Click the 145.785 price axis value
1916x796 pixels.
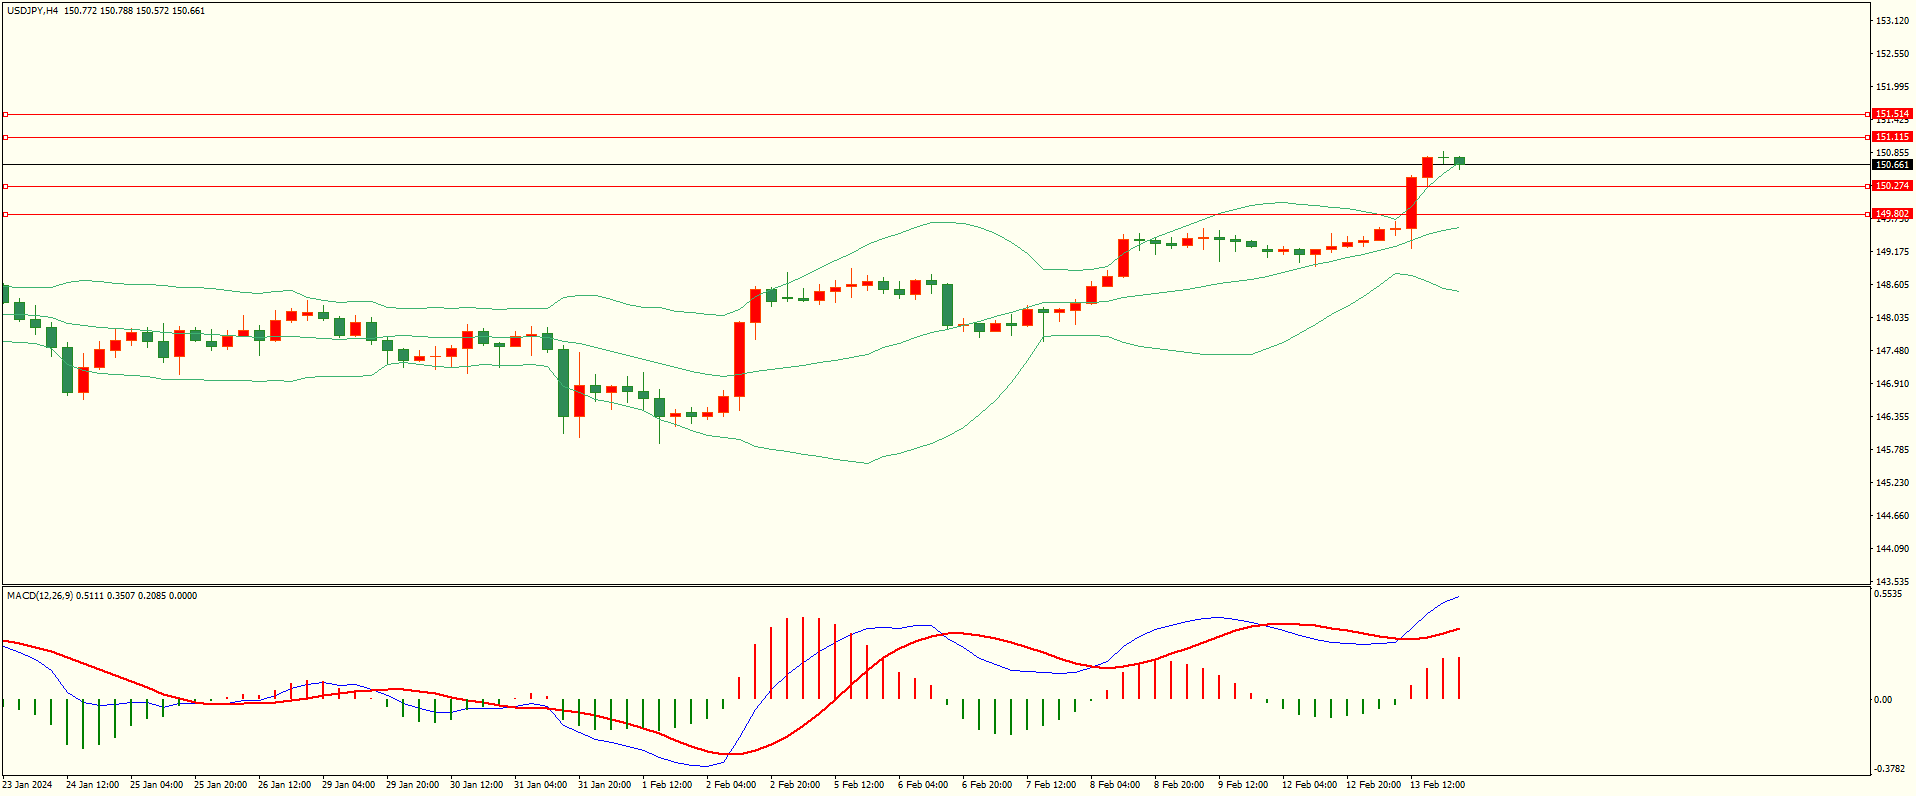coord(1892,450)
